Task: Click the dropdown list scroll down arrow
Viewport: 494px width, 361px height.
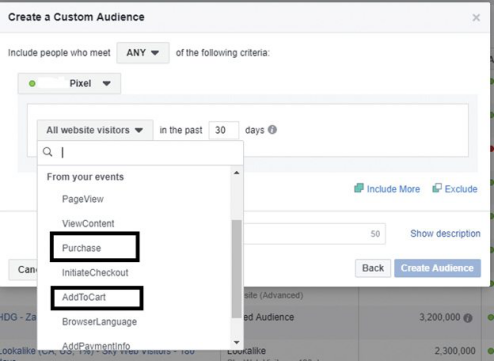Action: (236, 342)
